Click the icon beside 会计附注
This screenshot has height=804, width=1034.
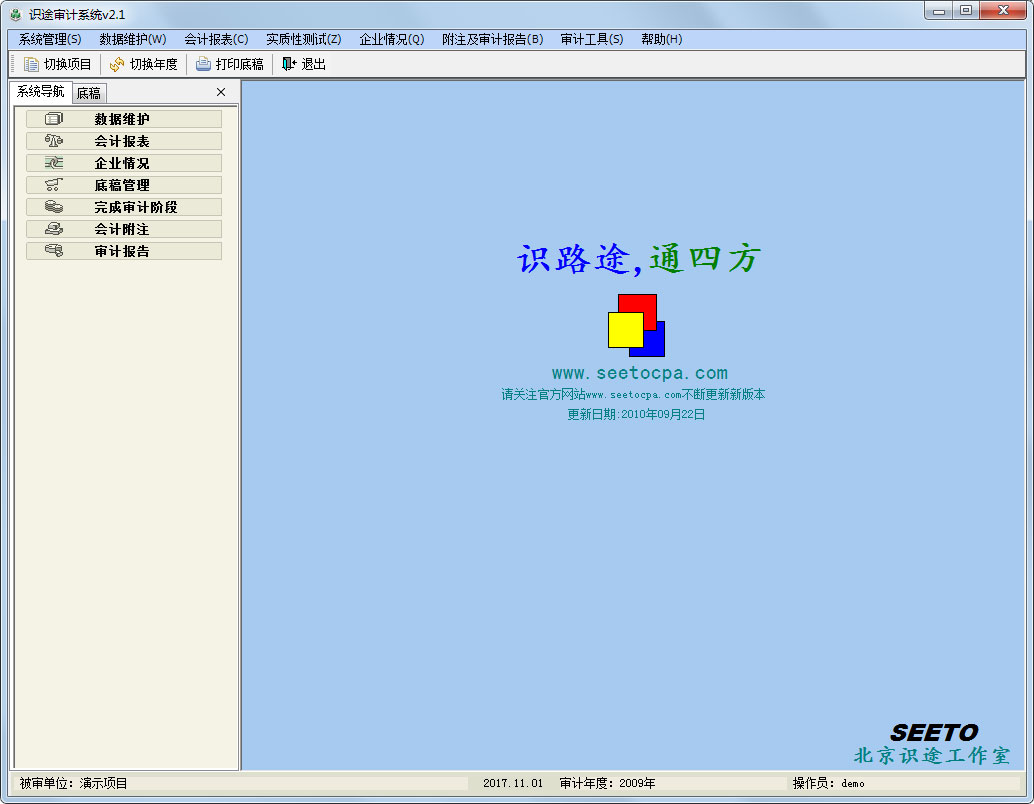pos(54,229)
